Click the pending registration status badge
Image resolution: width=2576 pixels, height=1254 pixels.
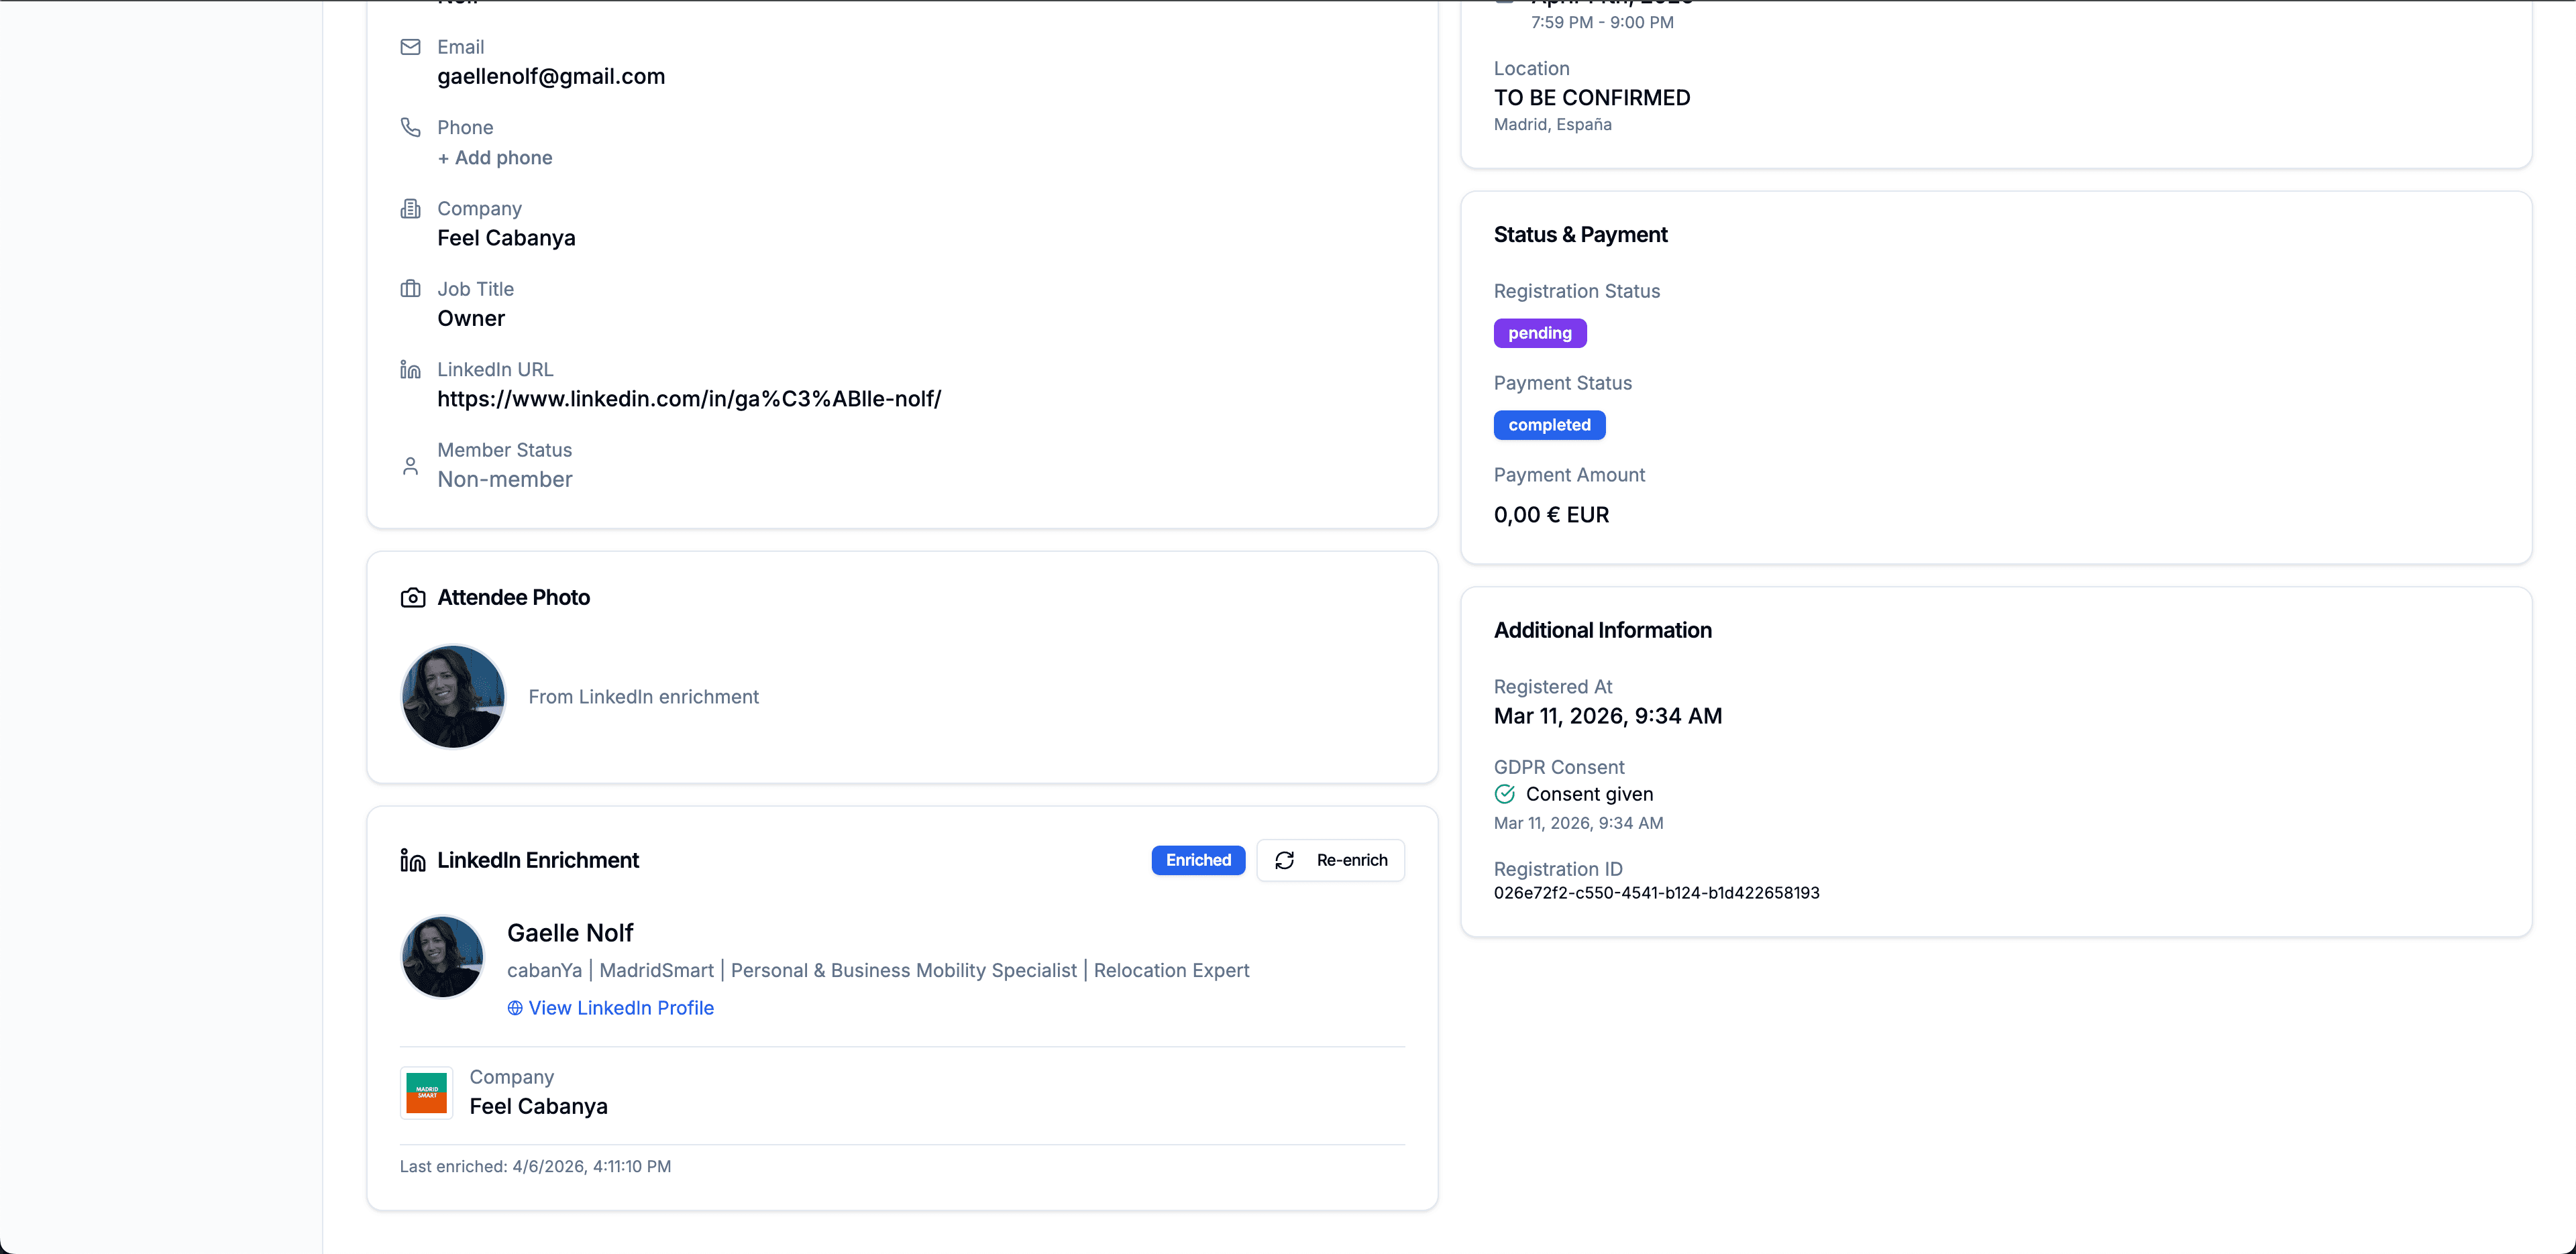coord(1539,333)
